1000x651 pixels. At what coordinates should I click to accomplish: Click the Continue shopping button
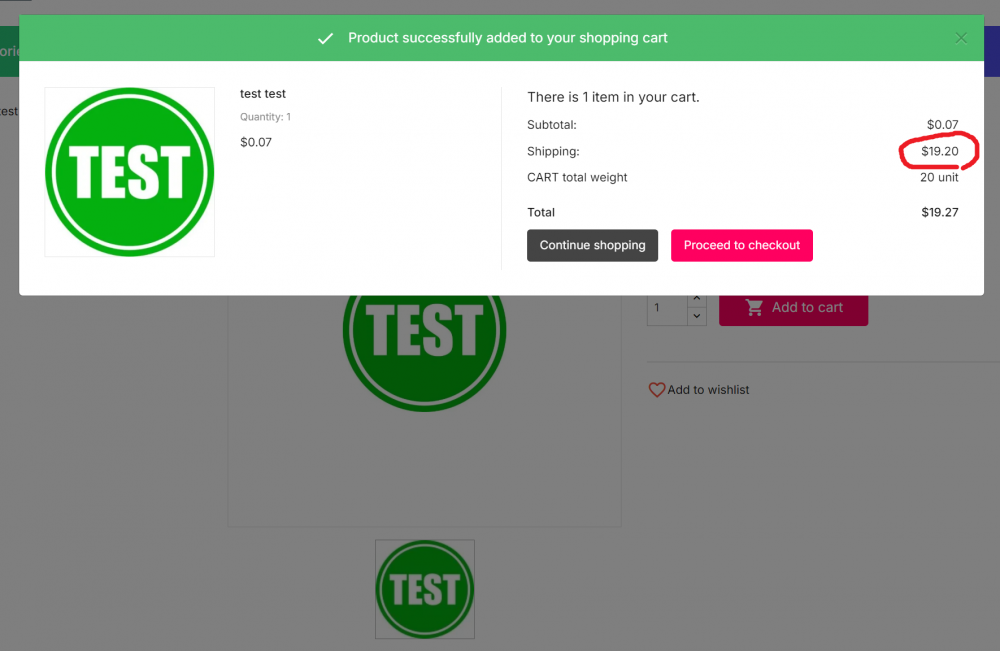click(x=592, y=245)
